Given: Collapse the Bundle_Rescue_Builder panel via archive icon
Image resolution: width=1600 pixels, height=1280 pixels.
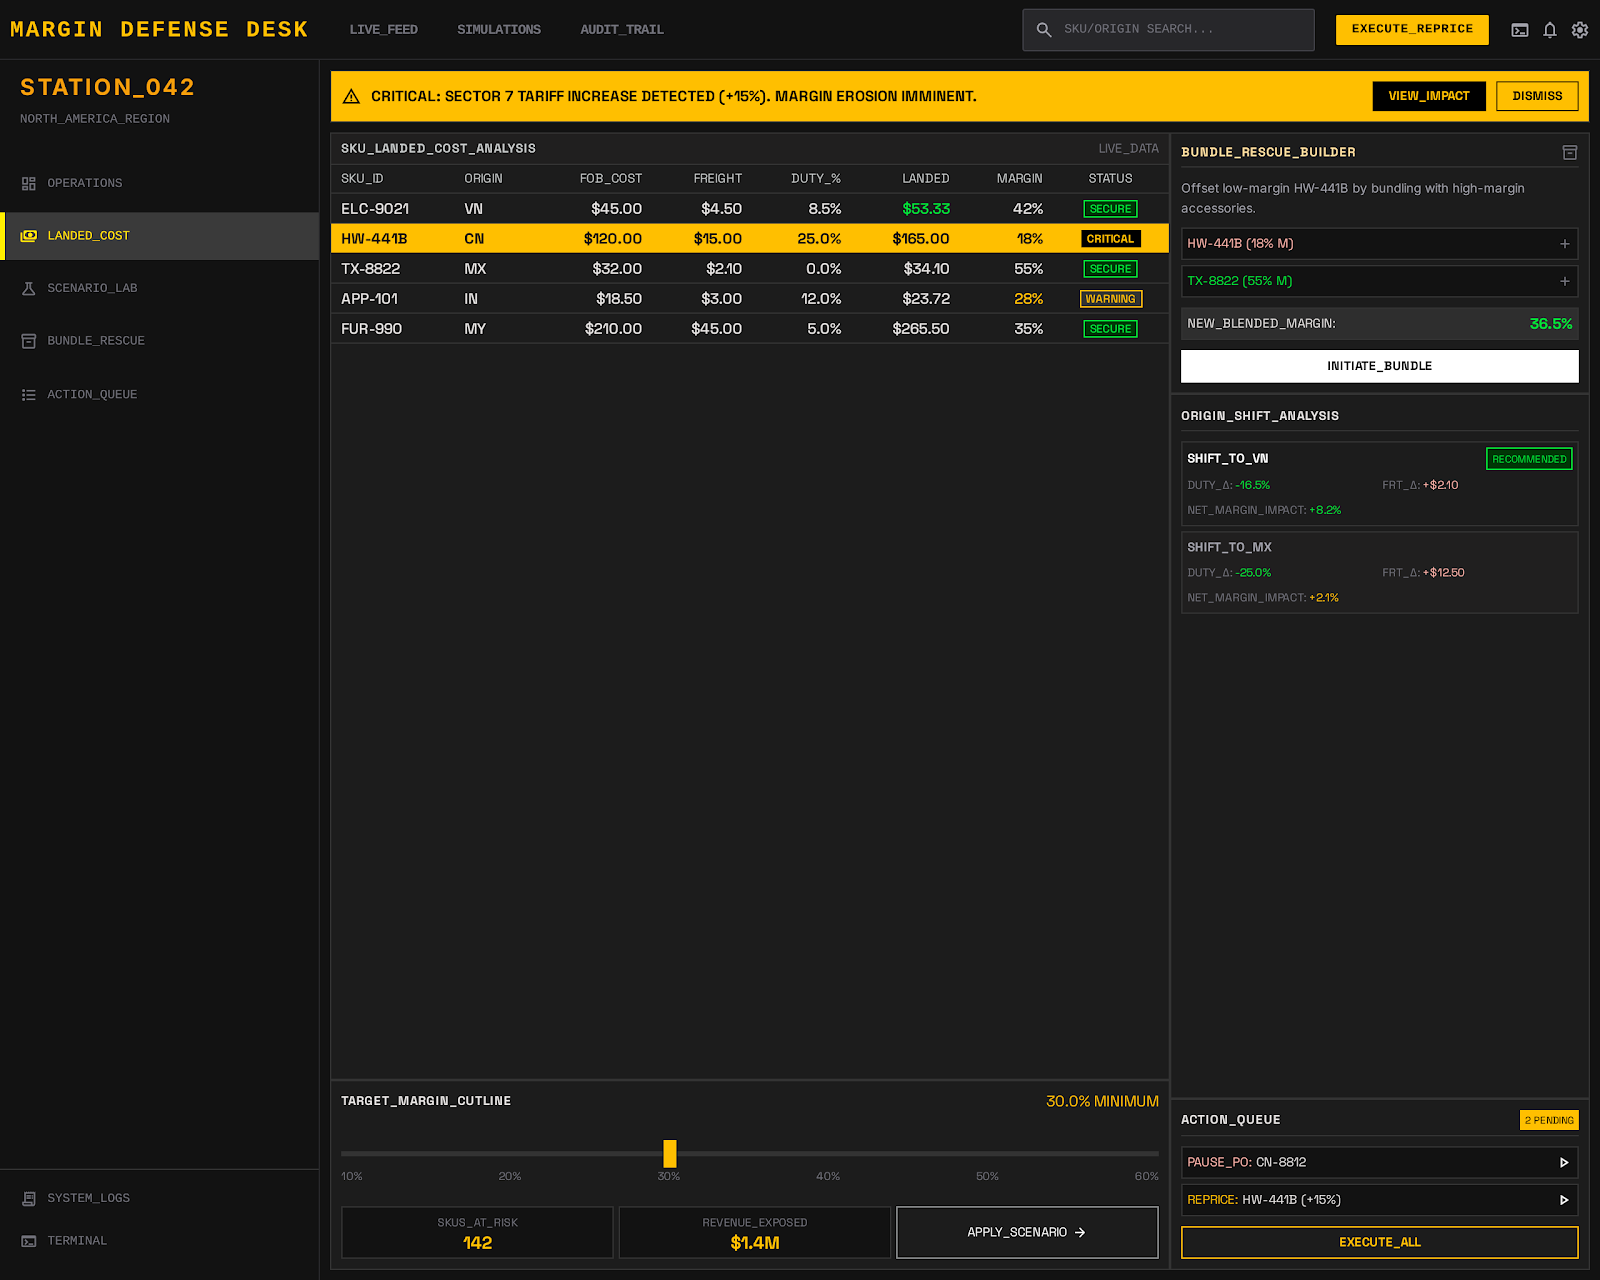Looking at the screenshot, I should click(x=1569, y=152).
